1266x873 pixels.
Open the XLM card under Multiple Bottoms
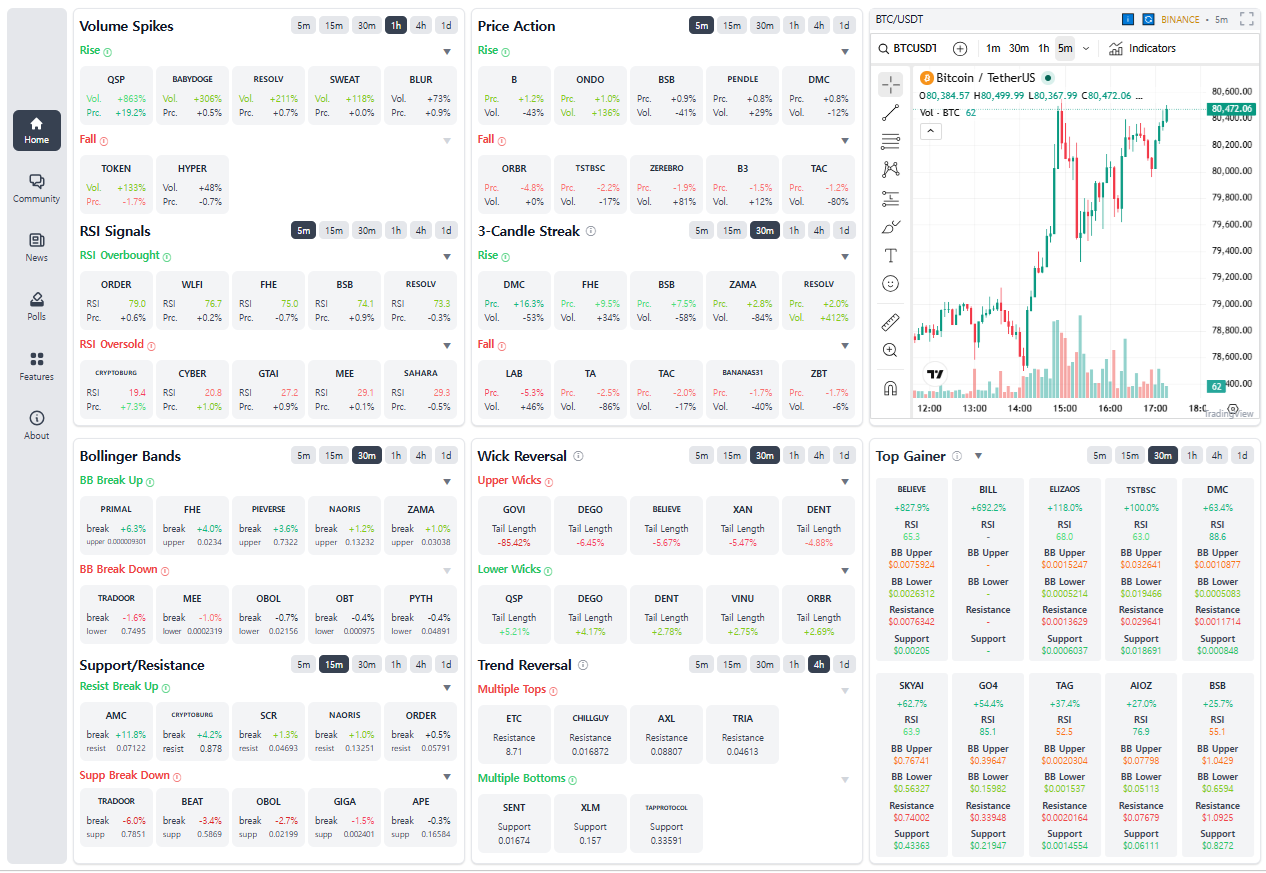(x=590, y=824)
